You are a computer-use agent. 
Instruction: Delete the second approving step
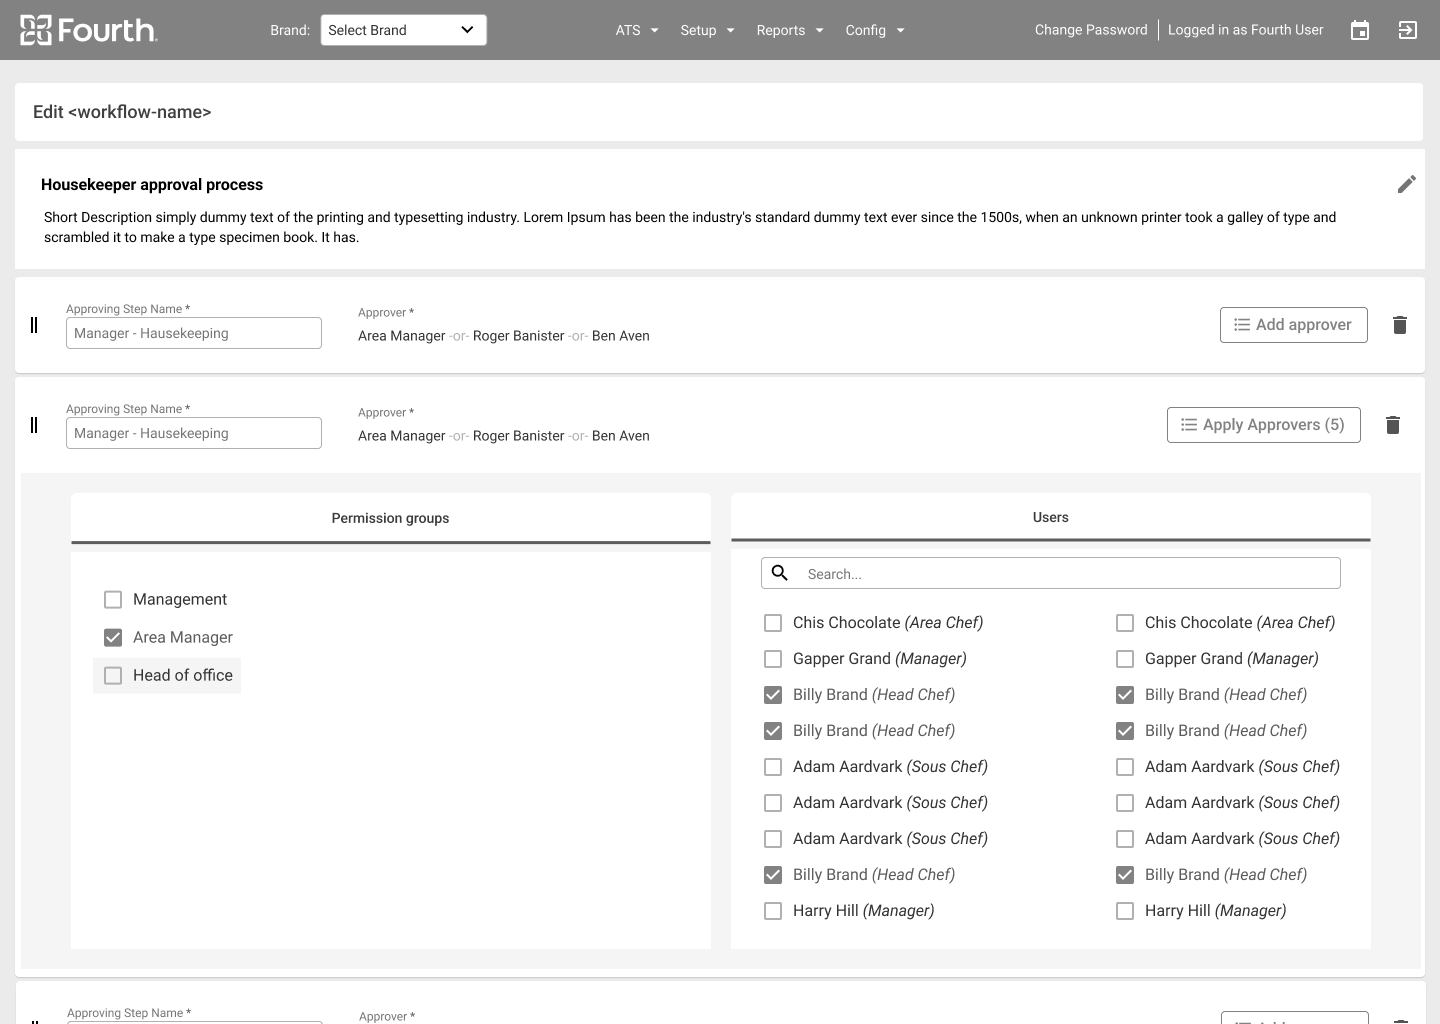1392,425
